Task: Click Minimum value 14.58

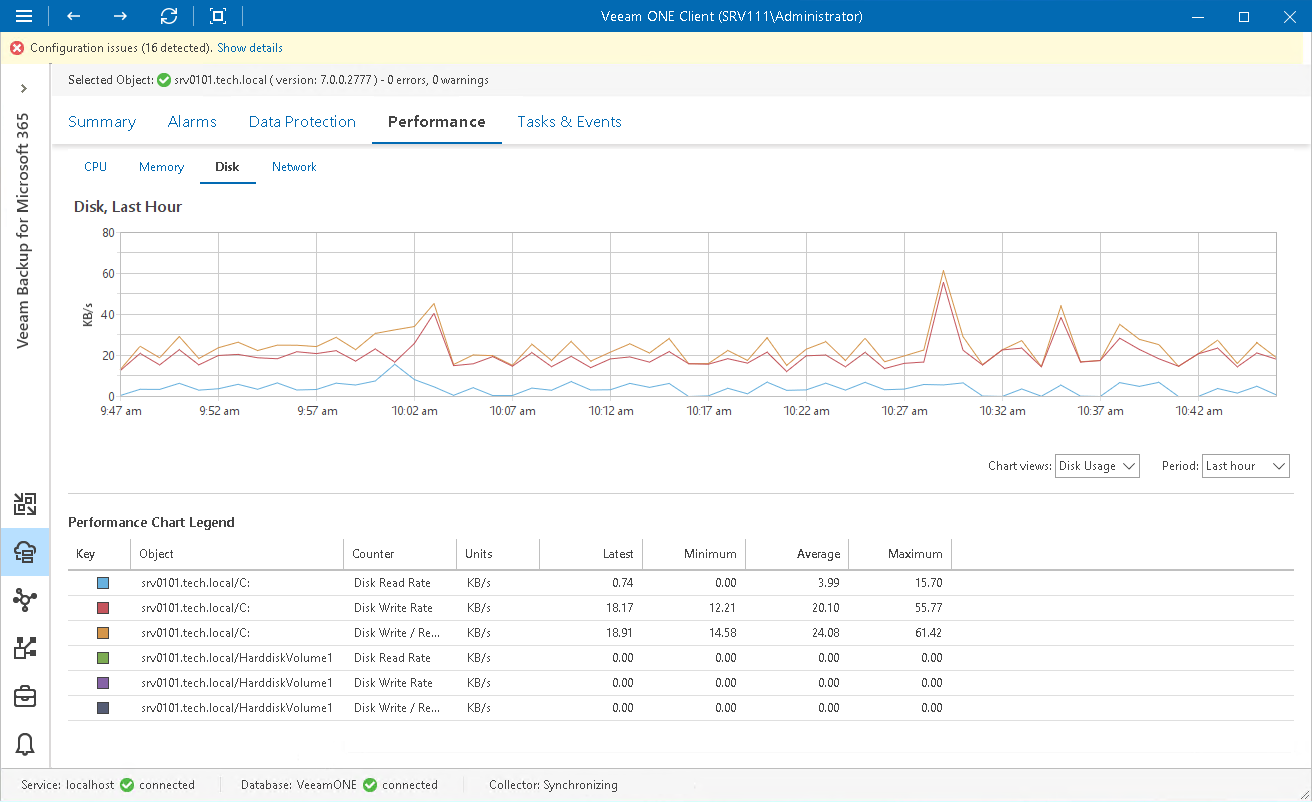Action: [721, 633]
